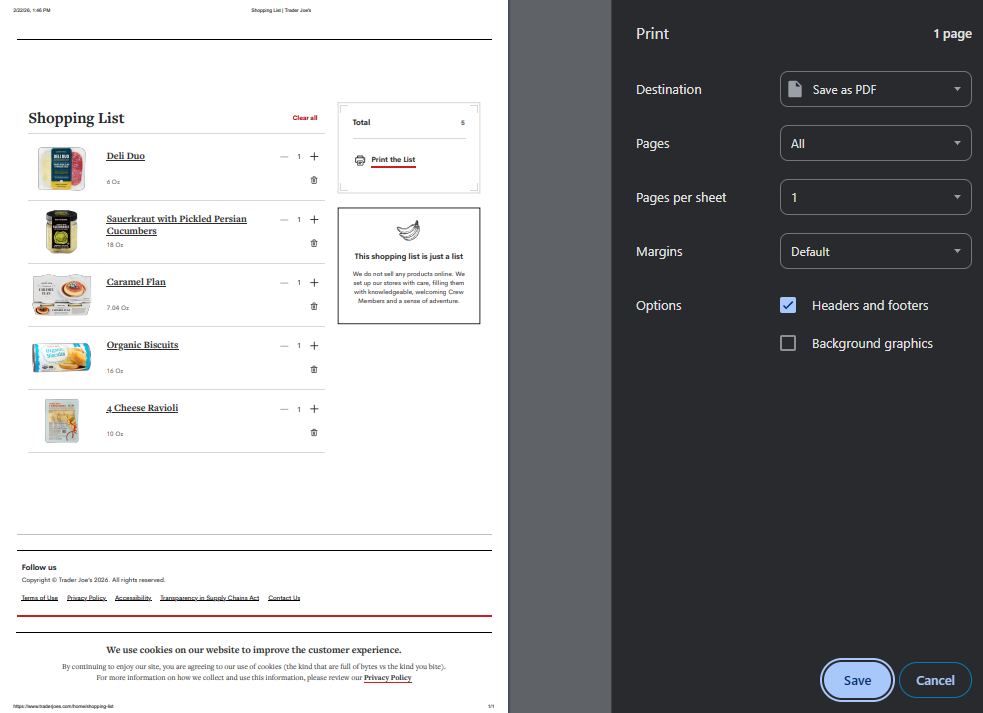Click 'This shopping list is just a list' text
This screenshot has width=983, height=713.
point(408,256)
